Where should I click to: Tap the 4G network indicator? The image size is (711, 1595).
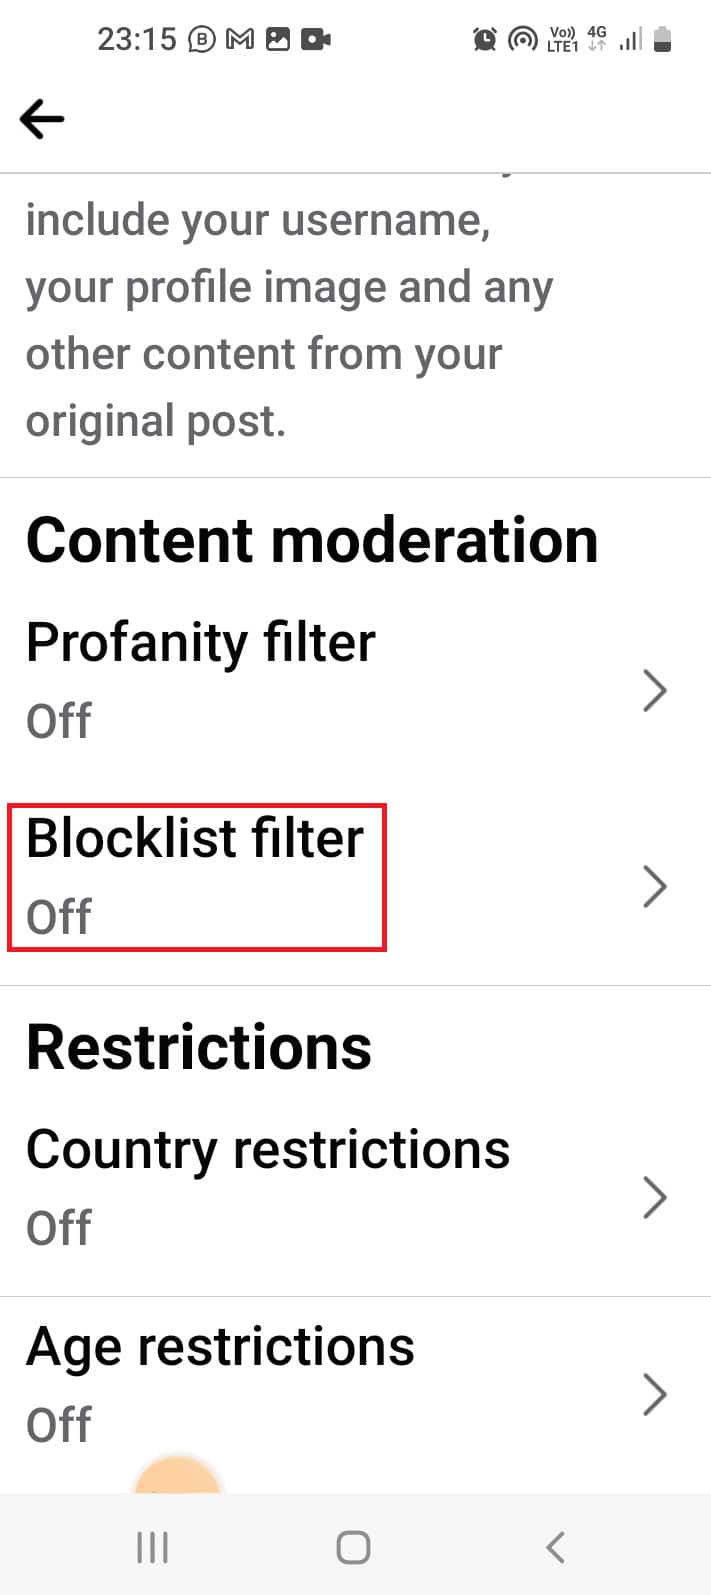point(595,38)
